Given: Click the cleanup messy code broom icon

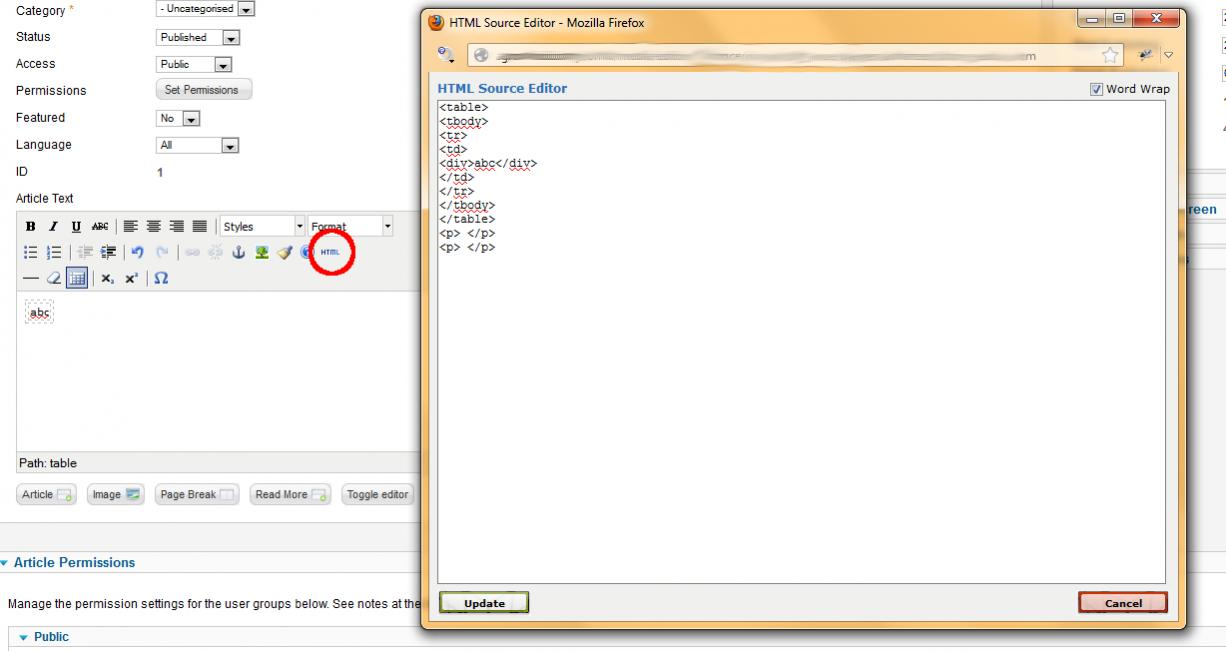Looking at the screenshot, I should (284, 253).
